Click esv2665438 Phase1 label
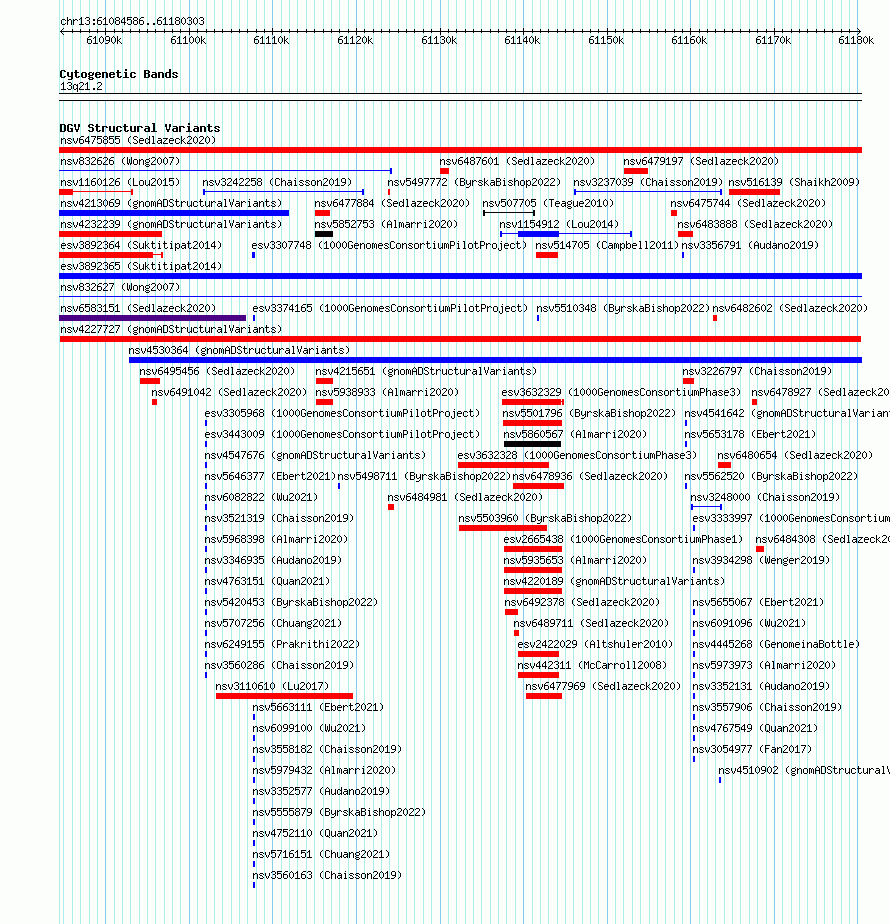The height and width of the screenshot is (924, 890). pos(623,540)
